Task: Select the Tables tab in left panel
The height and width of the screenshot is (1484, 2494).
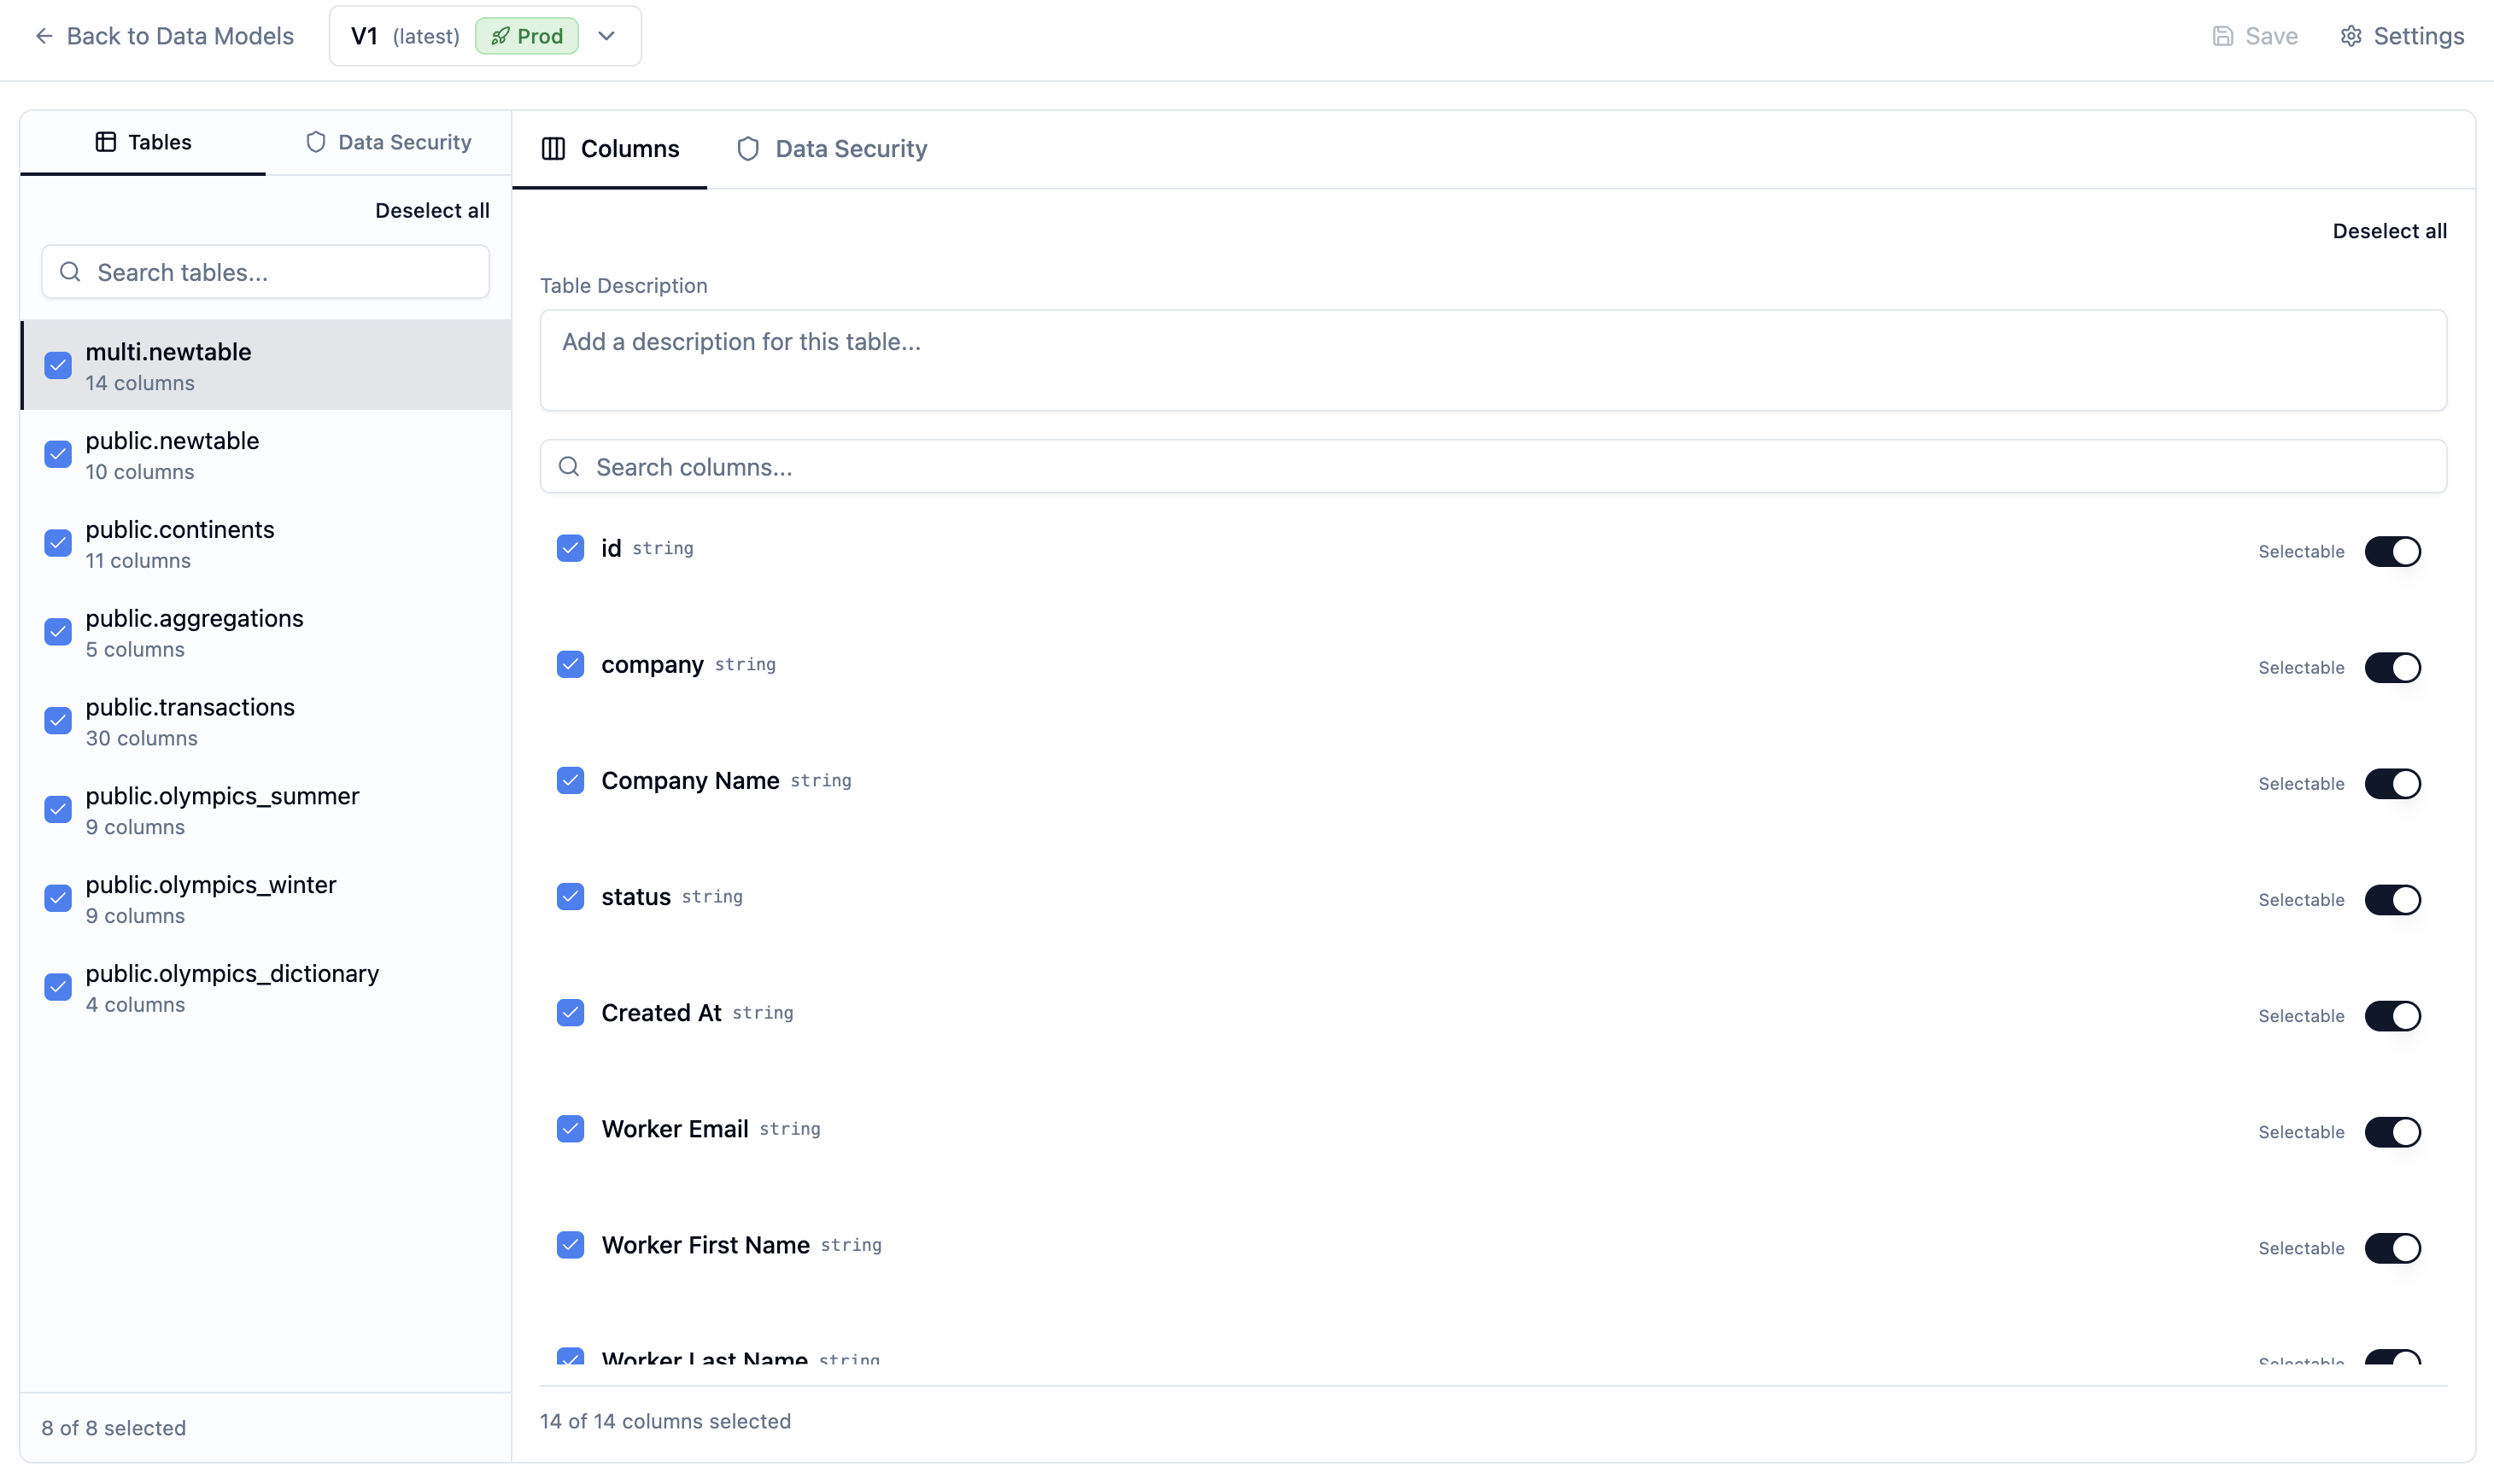Action: [143, 142]
